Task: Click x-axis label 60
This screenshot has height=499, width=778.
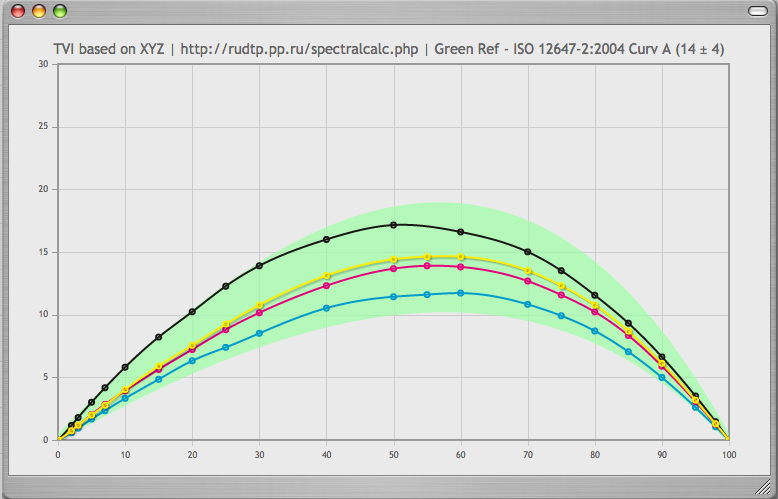Action: 460,454
